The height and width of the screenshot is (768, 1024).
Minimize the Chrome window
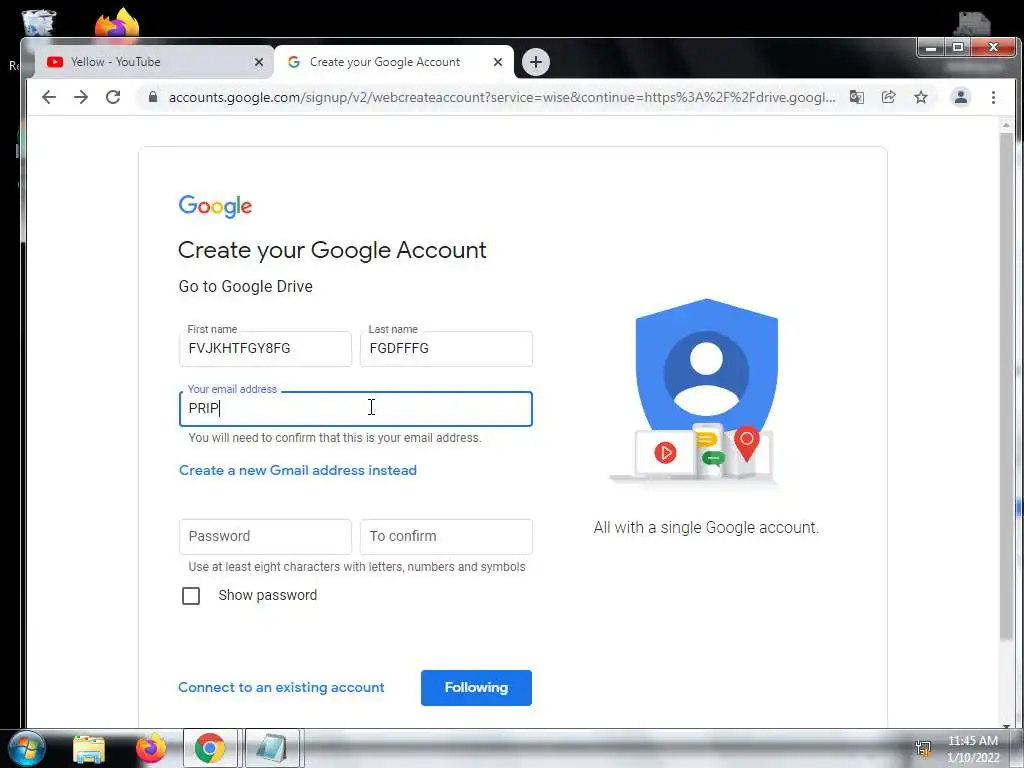[x=931, y=48]
